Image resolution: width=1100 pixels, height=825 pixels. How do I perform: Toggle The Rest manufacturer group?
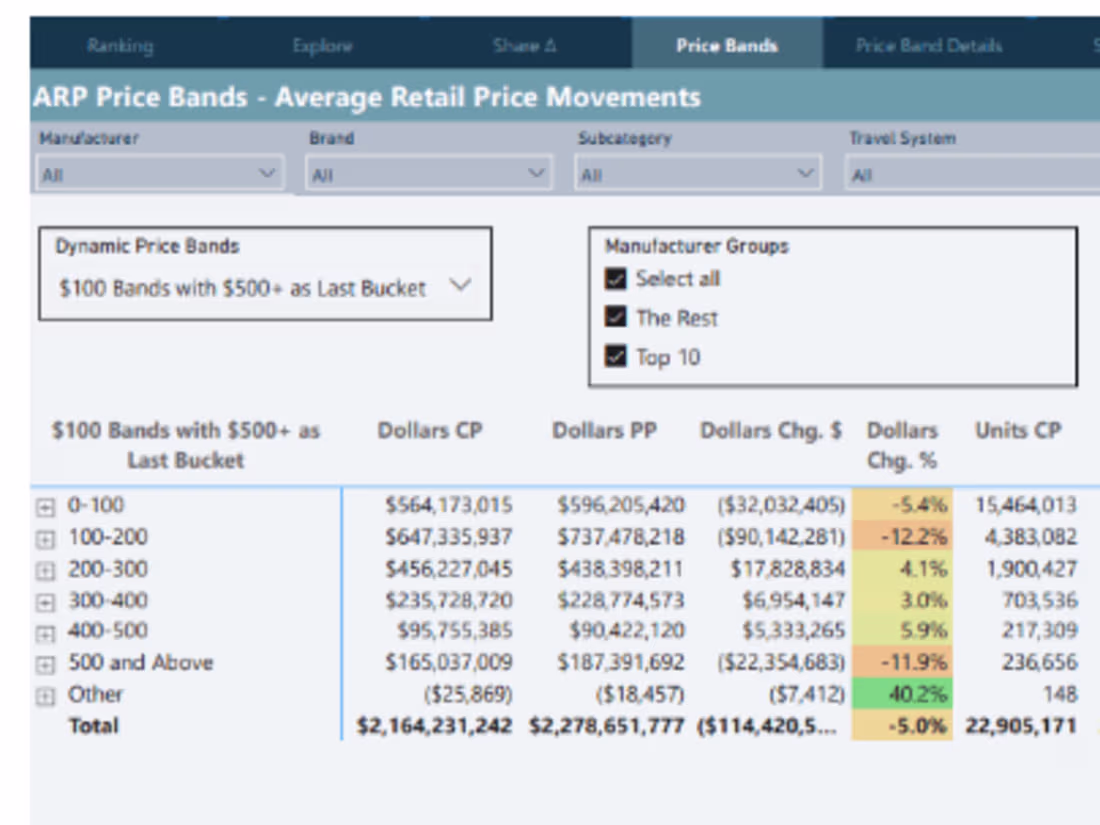pyautogui.click(x=616, y=318)
